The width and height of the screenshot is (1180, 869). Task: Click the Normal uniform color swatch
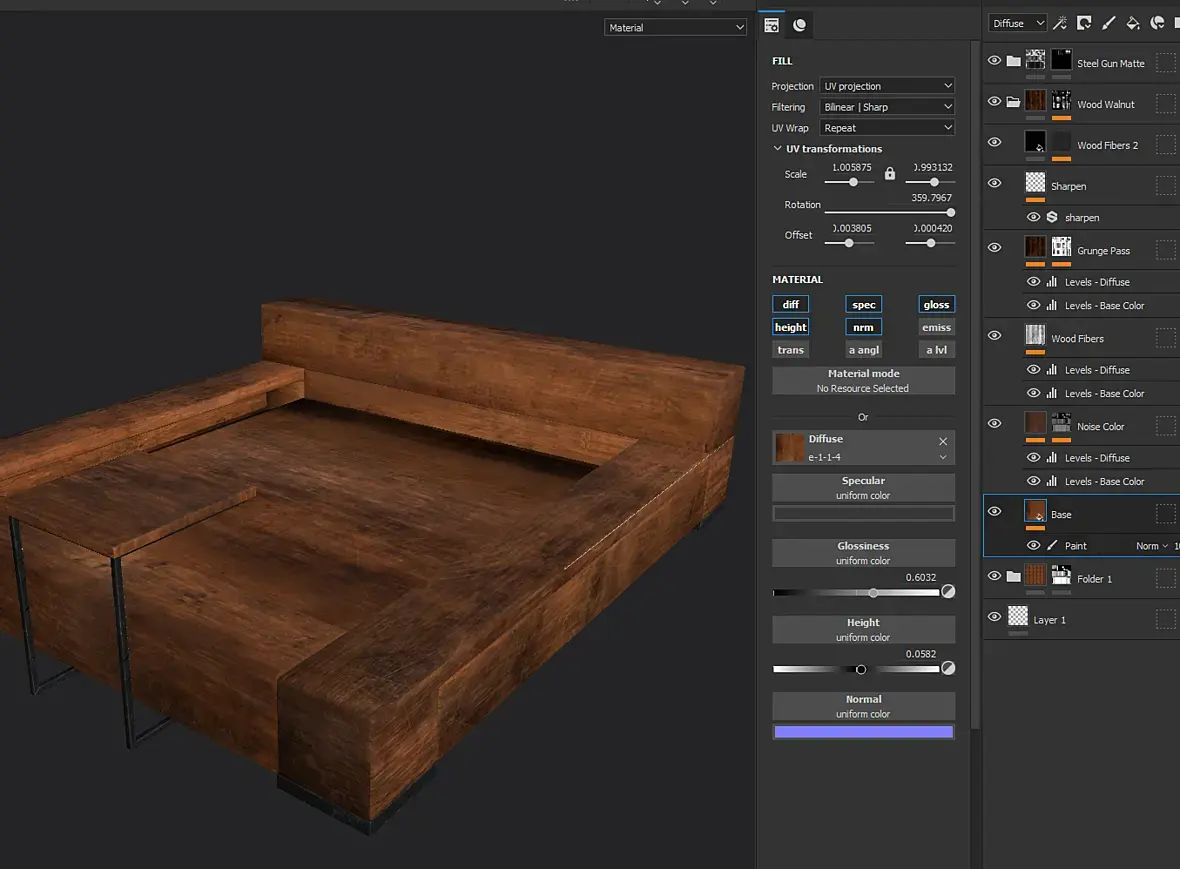click(863, 732)
